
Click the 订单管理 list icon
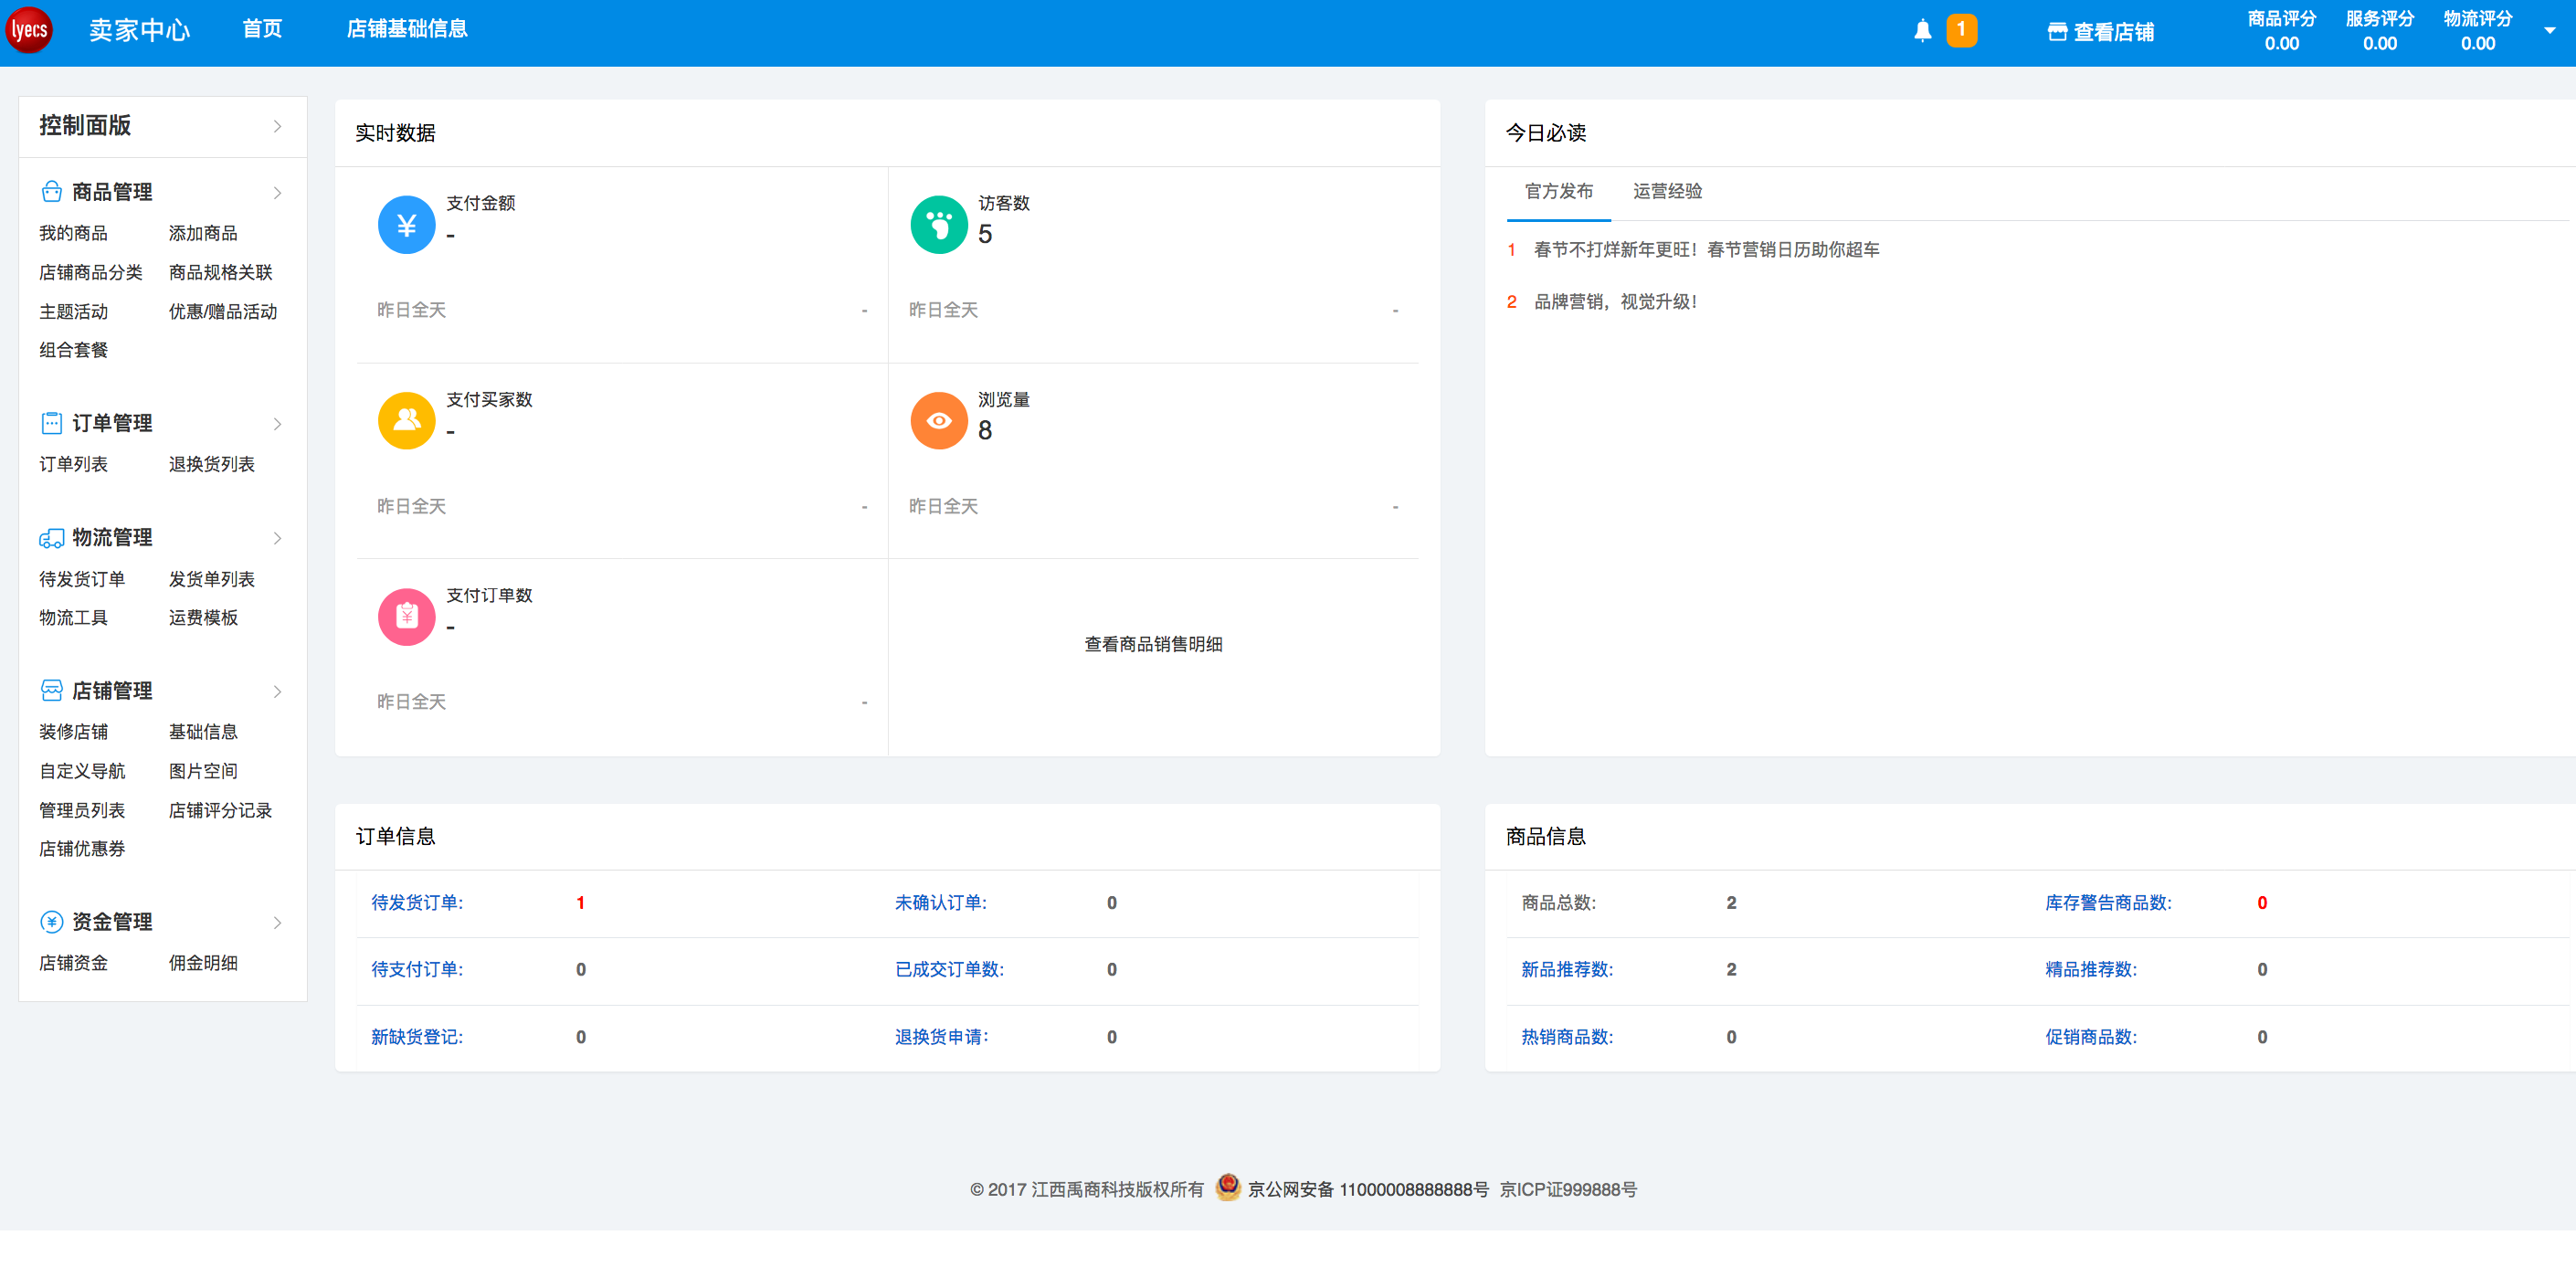pyautogui.click(x=51, y=423)
